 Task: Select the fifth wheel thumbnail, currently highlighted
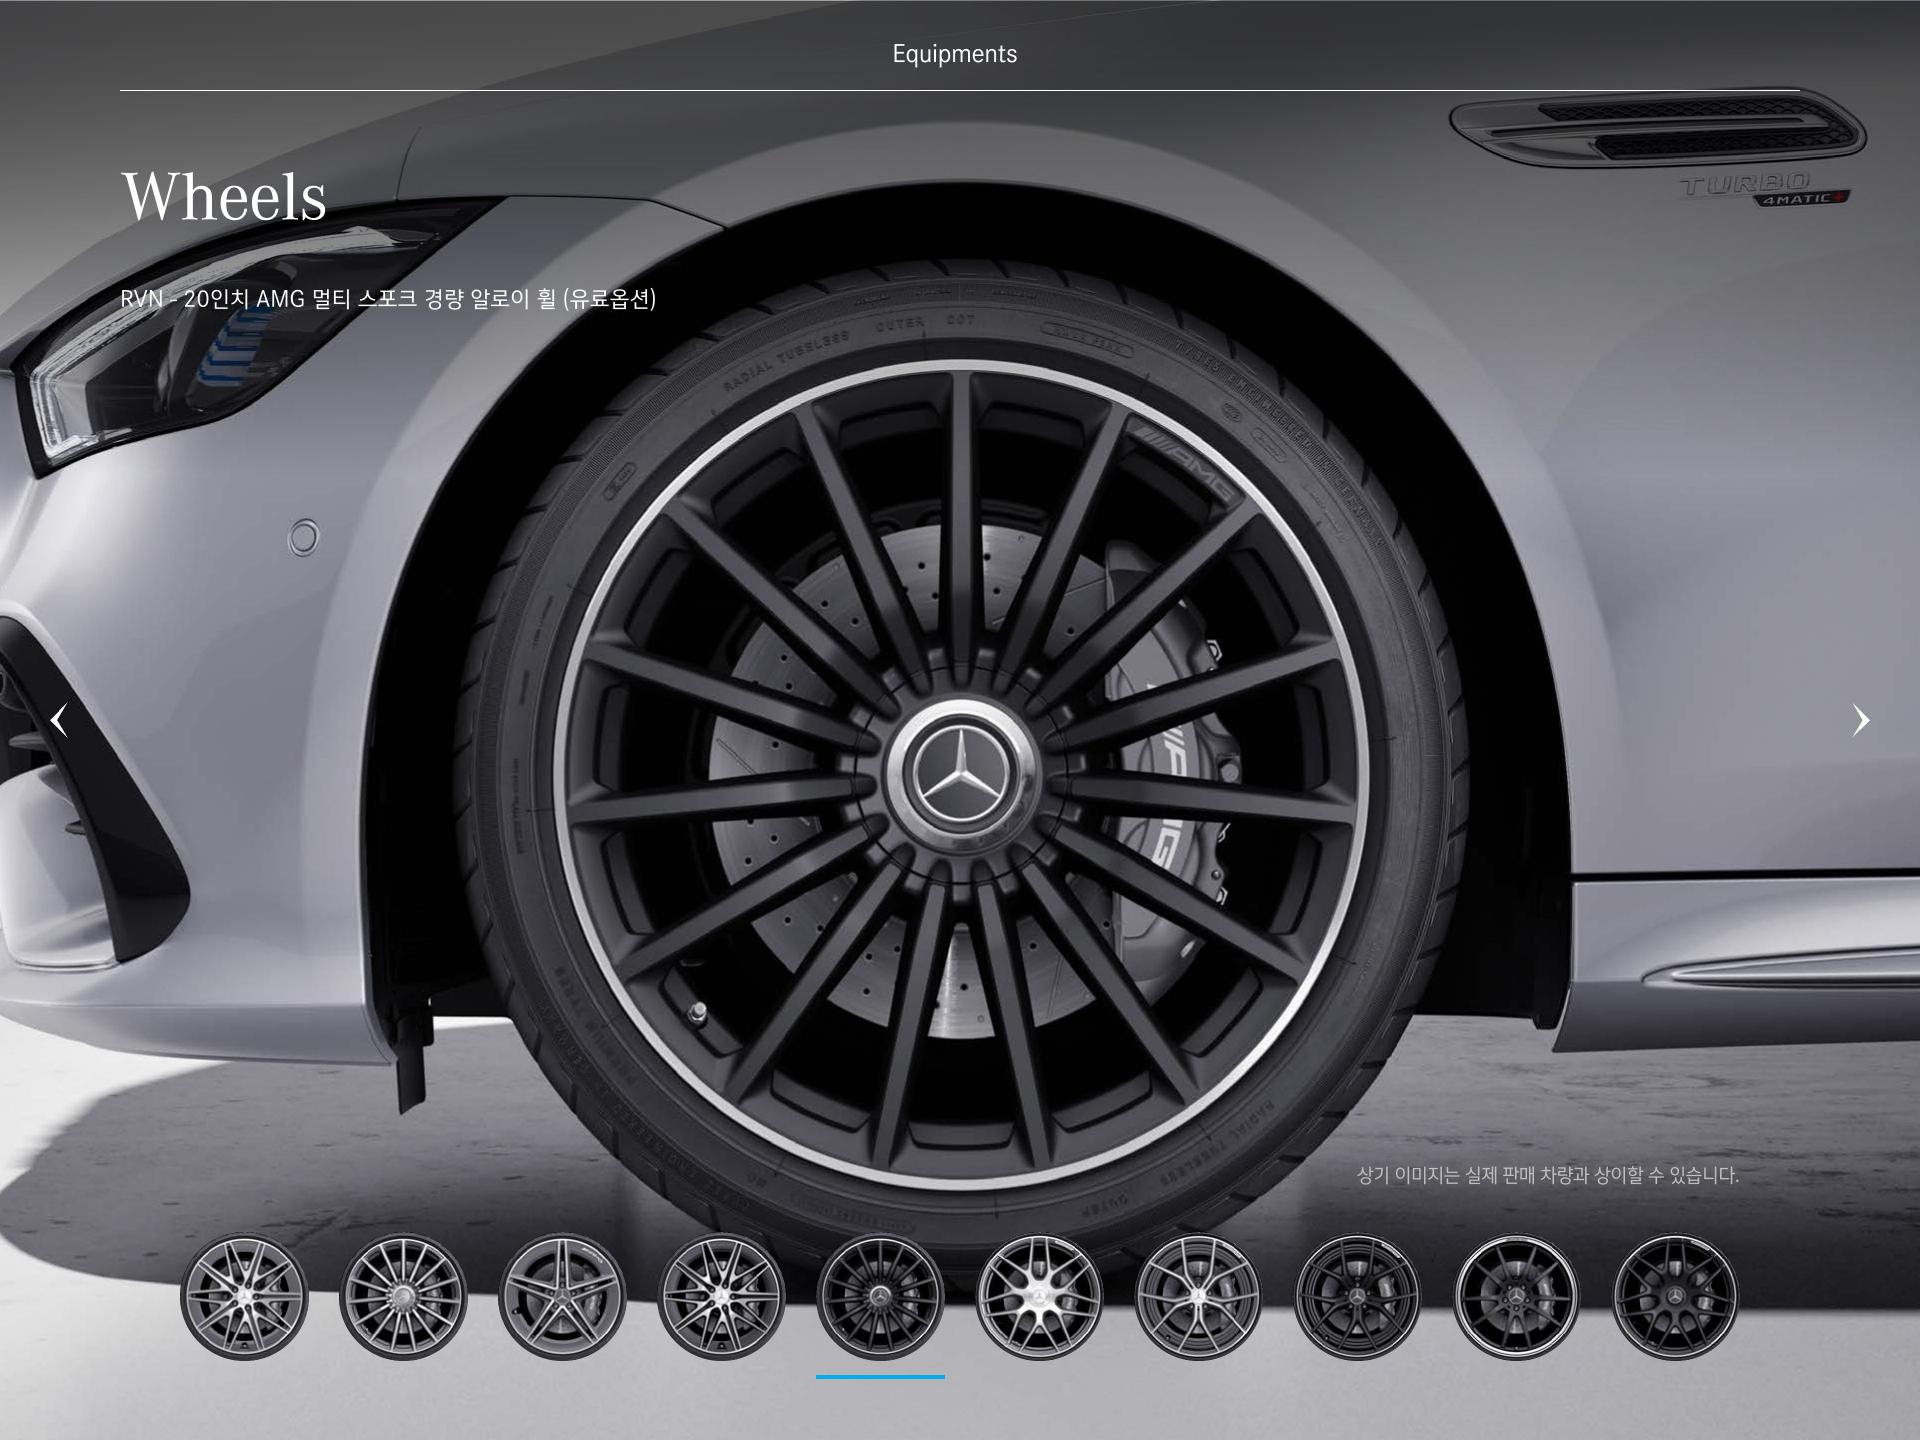880,1297
